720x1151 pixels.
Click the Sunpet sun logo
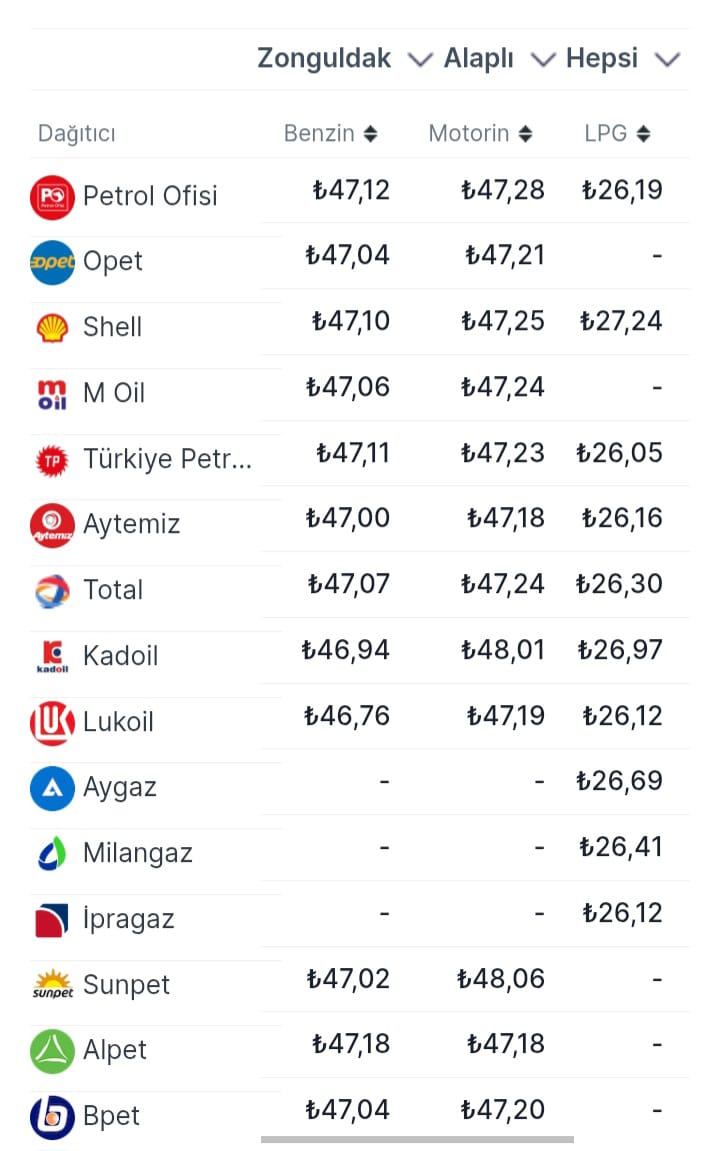click(x=52, y=984)
